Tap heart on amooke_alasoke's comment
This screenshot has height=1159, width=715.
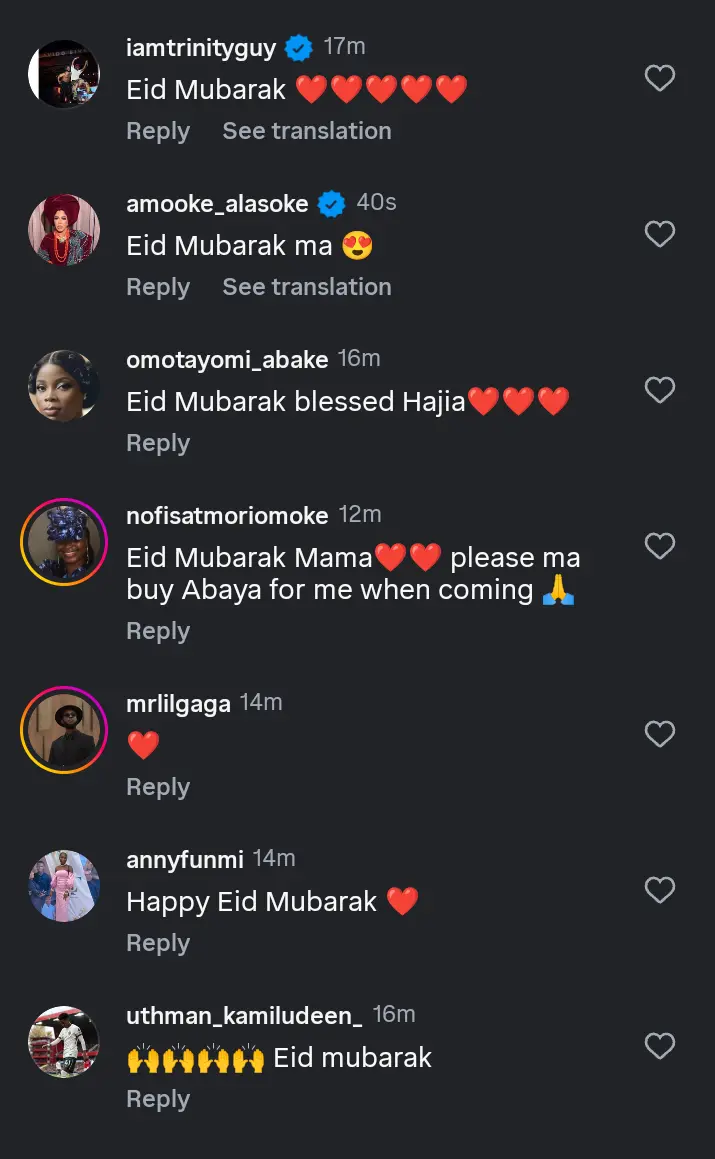click(x=659, y=234)
